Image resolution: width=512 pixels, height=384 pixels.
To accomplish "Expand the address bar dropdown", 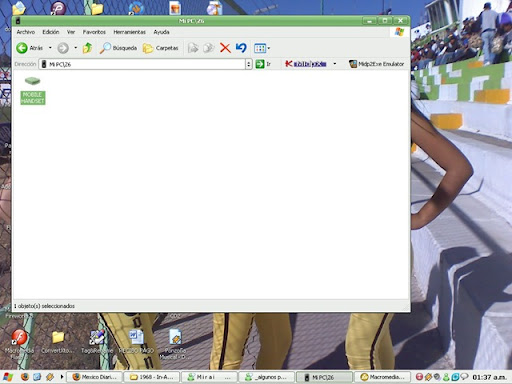I will (248, 64).
